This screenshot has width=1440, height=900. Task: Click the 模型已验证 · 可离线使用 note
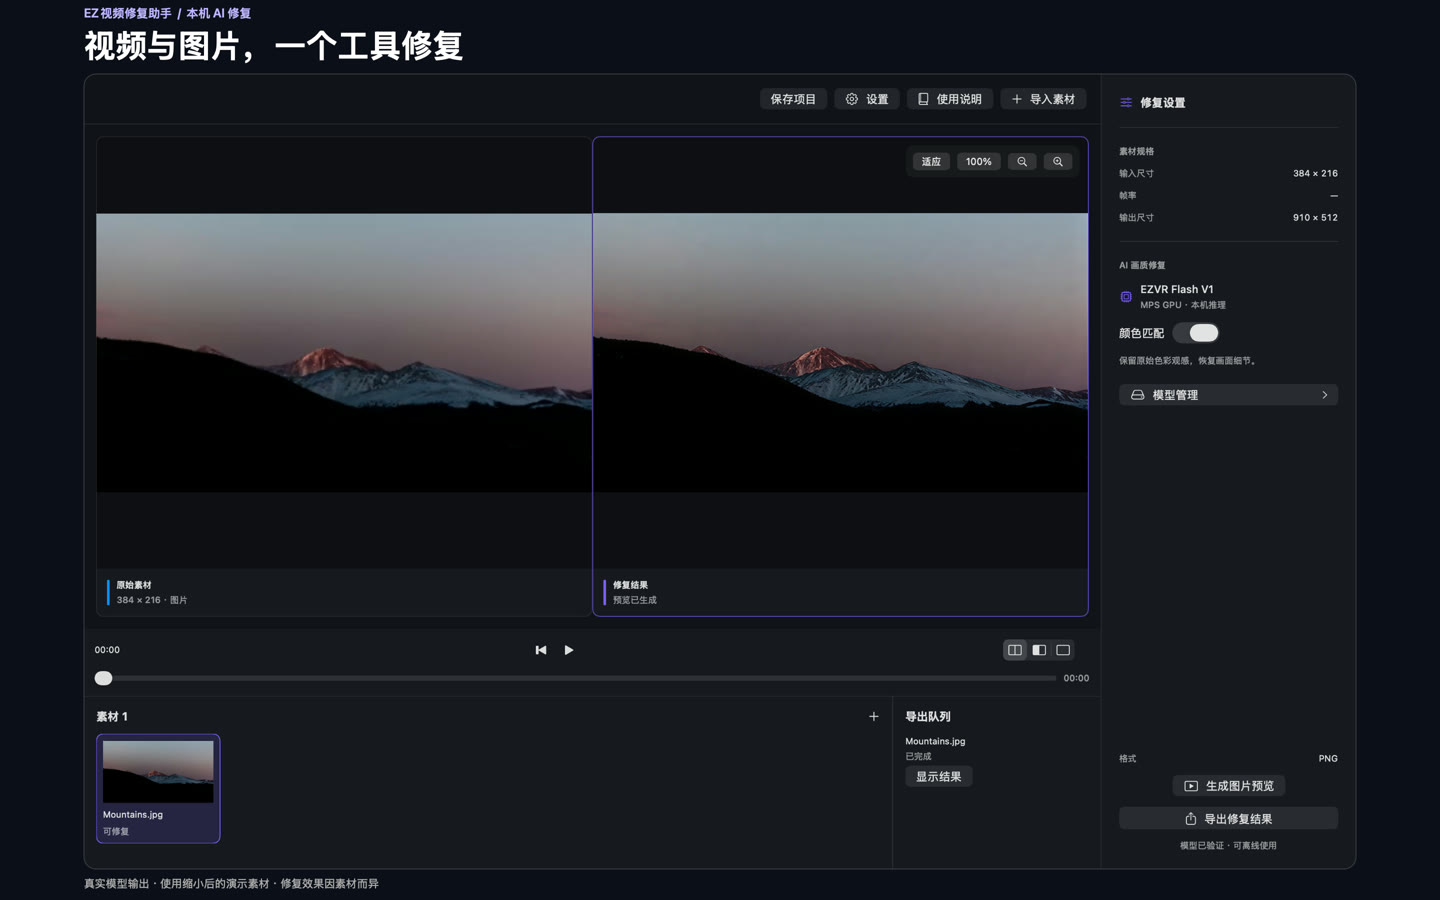[x=1228, y=846]
